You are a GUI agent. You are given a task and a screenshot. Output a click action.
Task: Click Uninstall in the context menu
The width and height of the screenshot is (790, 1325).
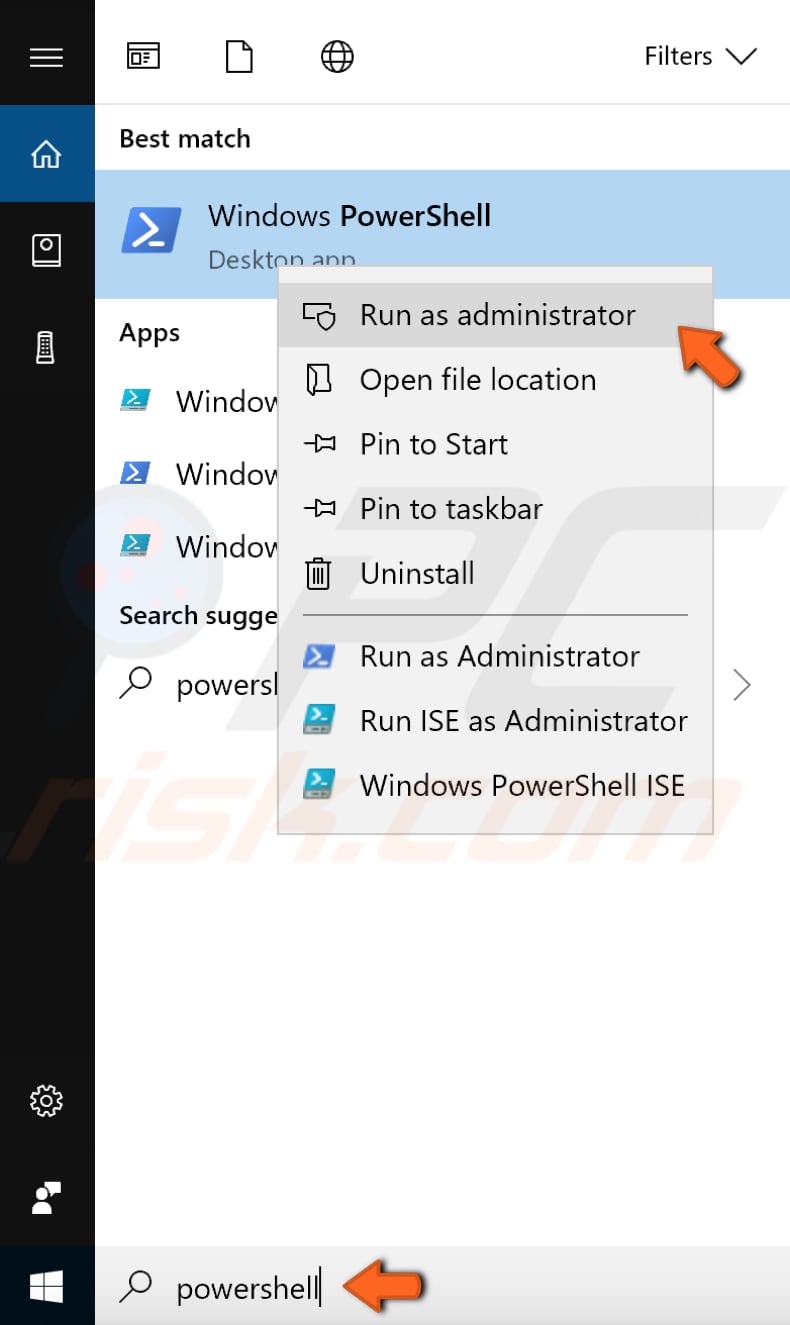pos(417,573)
